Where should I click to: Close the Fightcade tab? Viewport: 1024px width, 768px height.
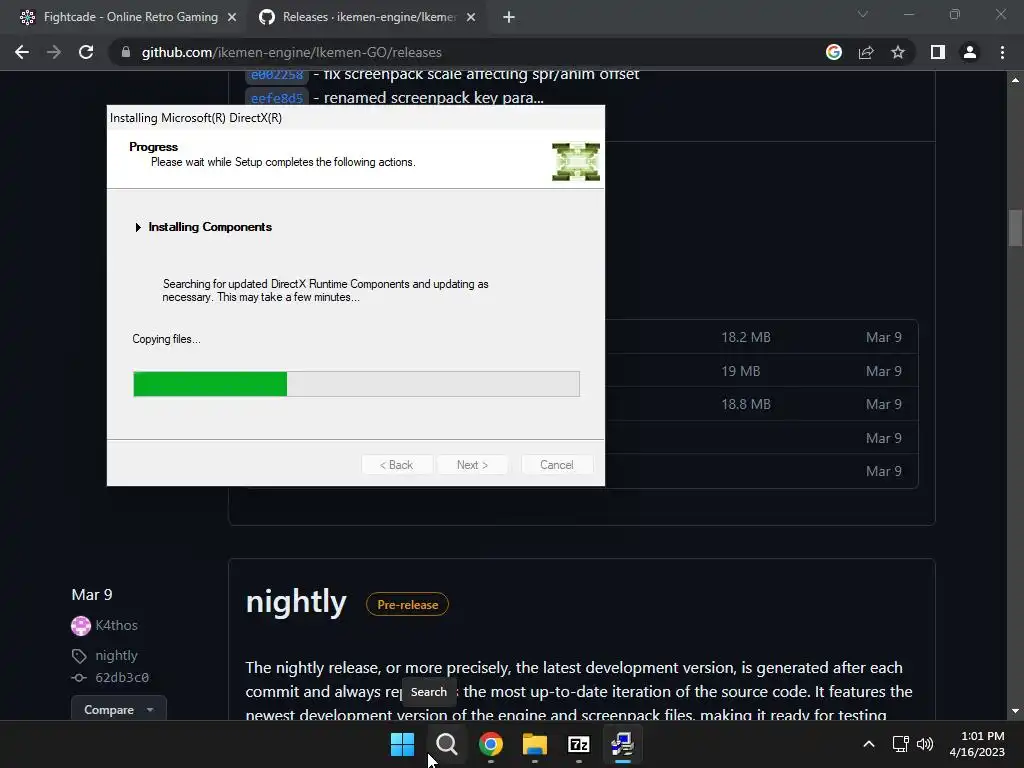click(x=232, y=18)
